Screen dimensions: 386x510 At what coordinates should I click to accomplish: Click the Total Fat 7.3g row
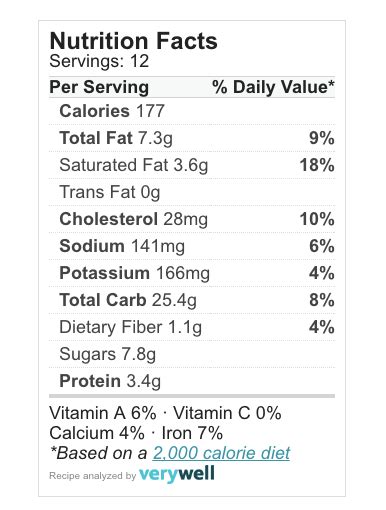coord(192,138)
